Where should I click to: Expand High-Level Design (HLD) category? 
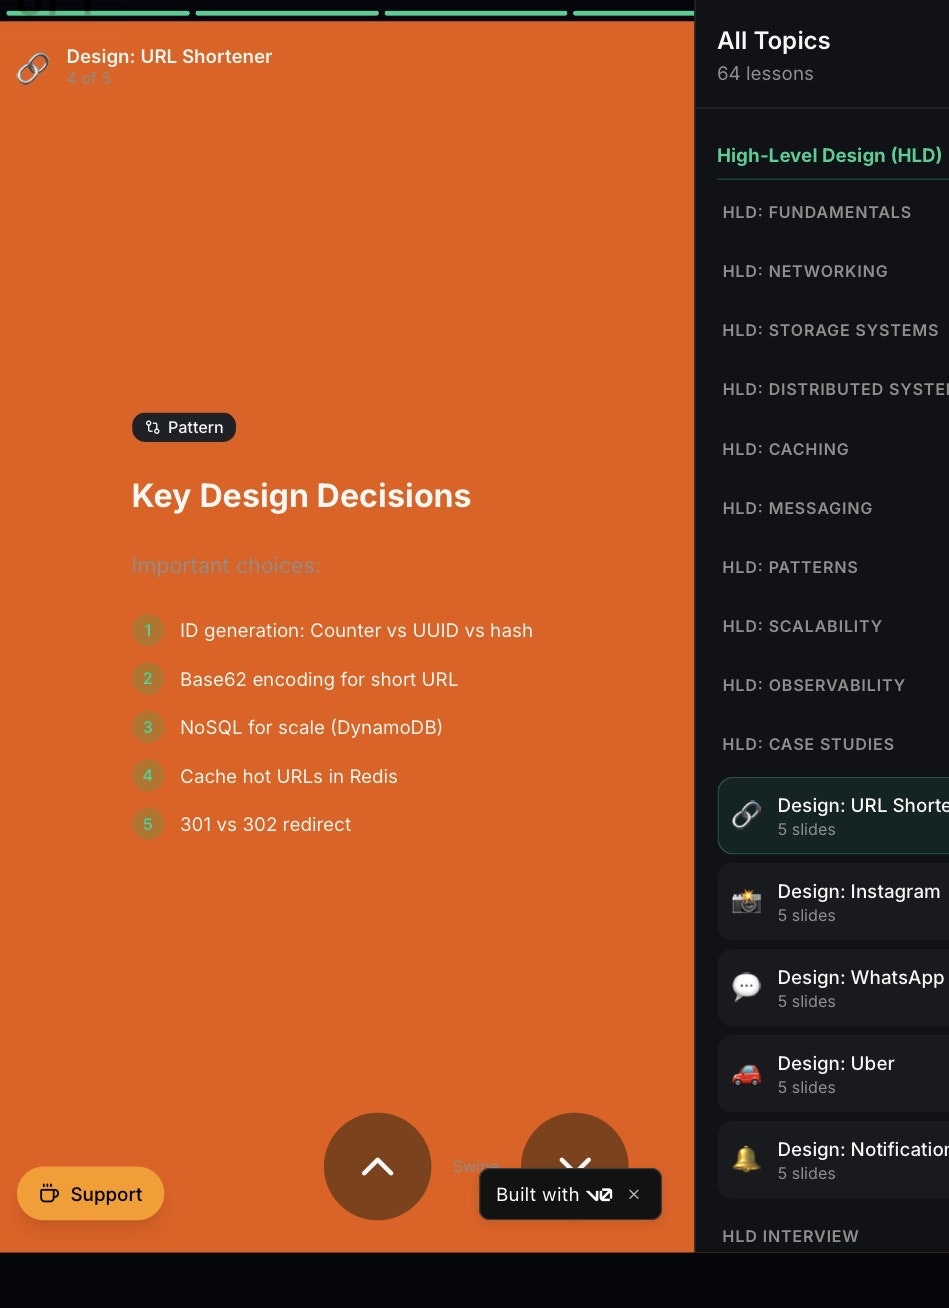pyautogui.click(x=829, y=155)
